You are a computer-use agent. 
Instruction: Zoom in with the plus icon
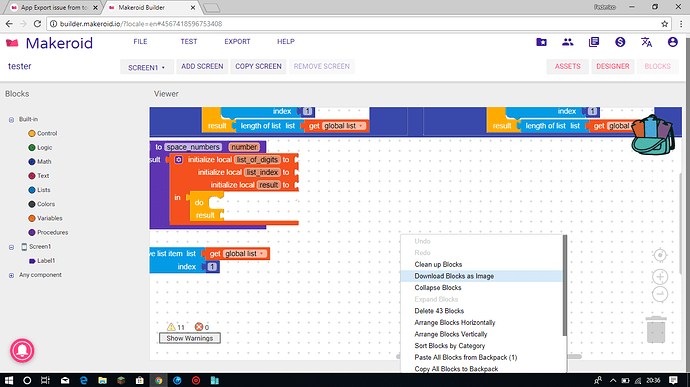pyautogui.click(x=660, y=276)
